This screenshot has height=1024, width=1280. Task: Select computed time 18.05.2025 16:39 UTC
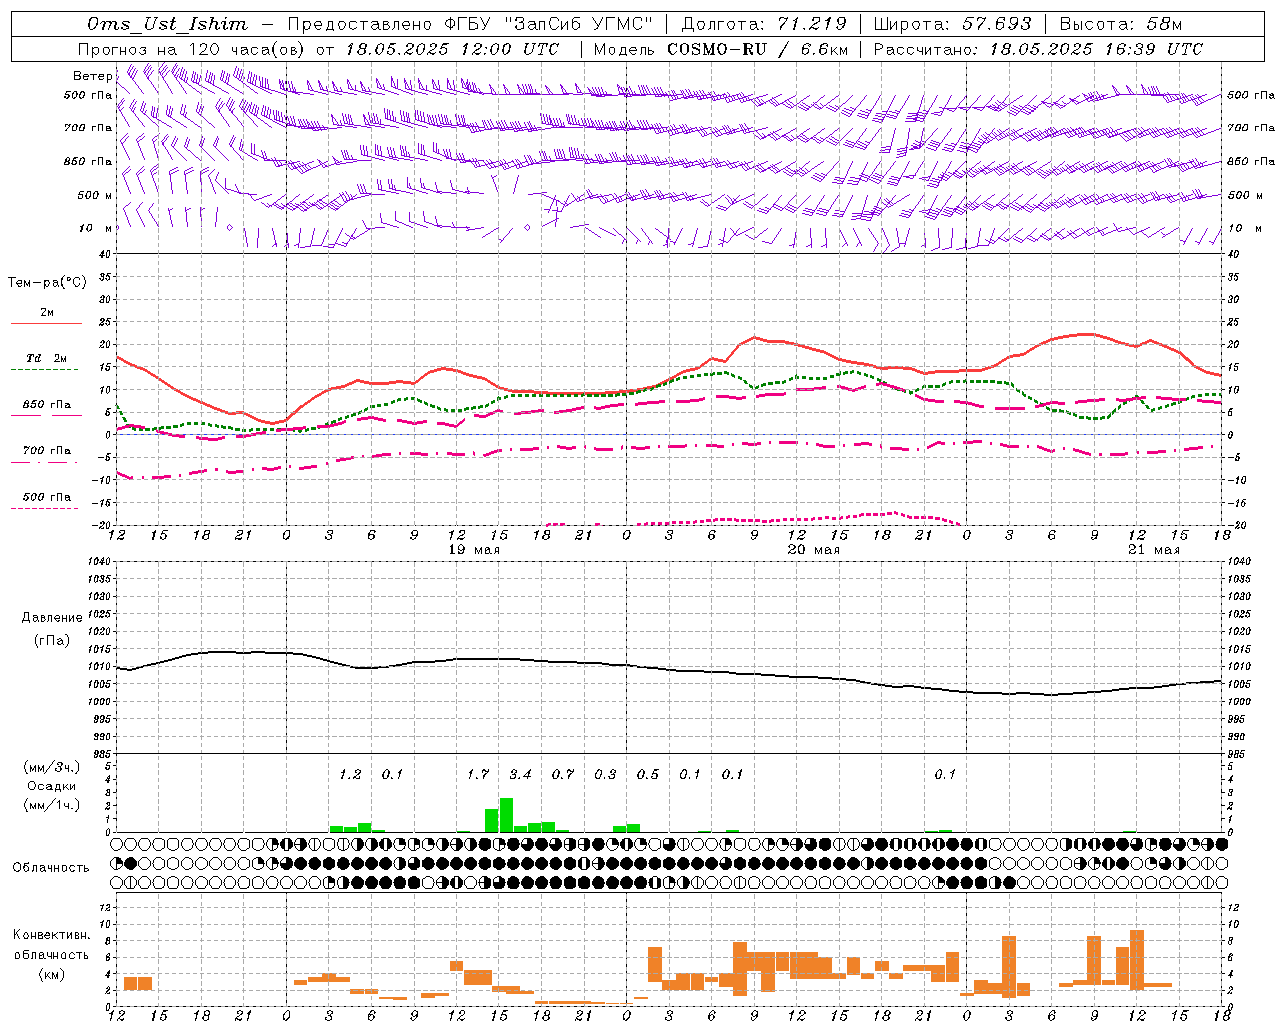(x=1096, y=49)
